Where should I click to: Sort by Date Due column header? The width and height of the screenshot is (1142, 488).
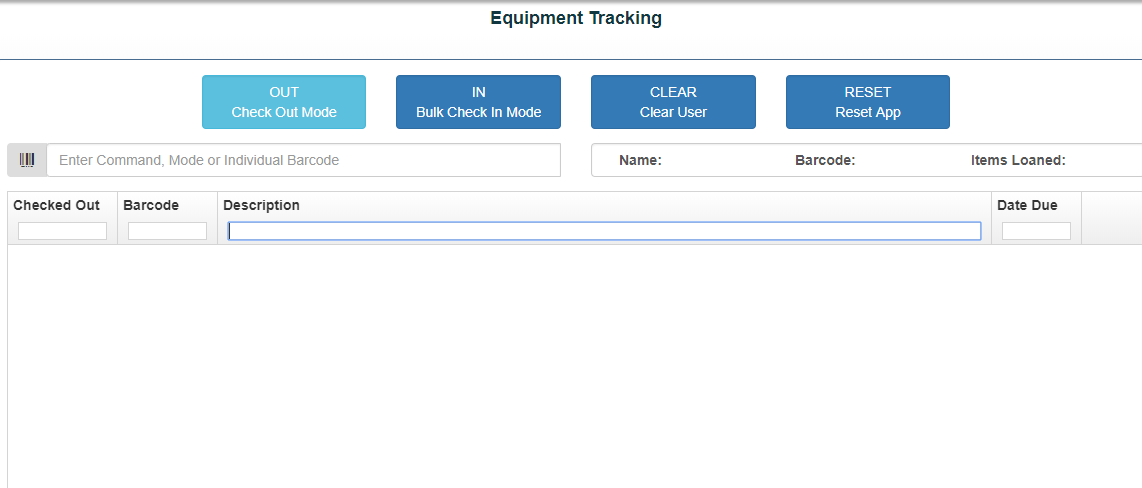click(1027, 205)
